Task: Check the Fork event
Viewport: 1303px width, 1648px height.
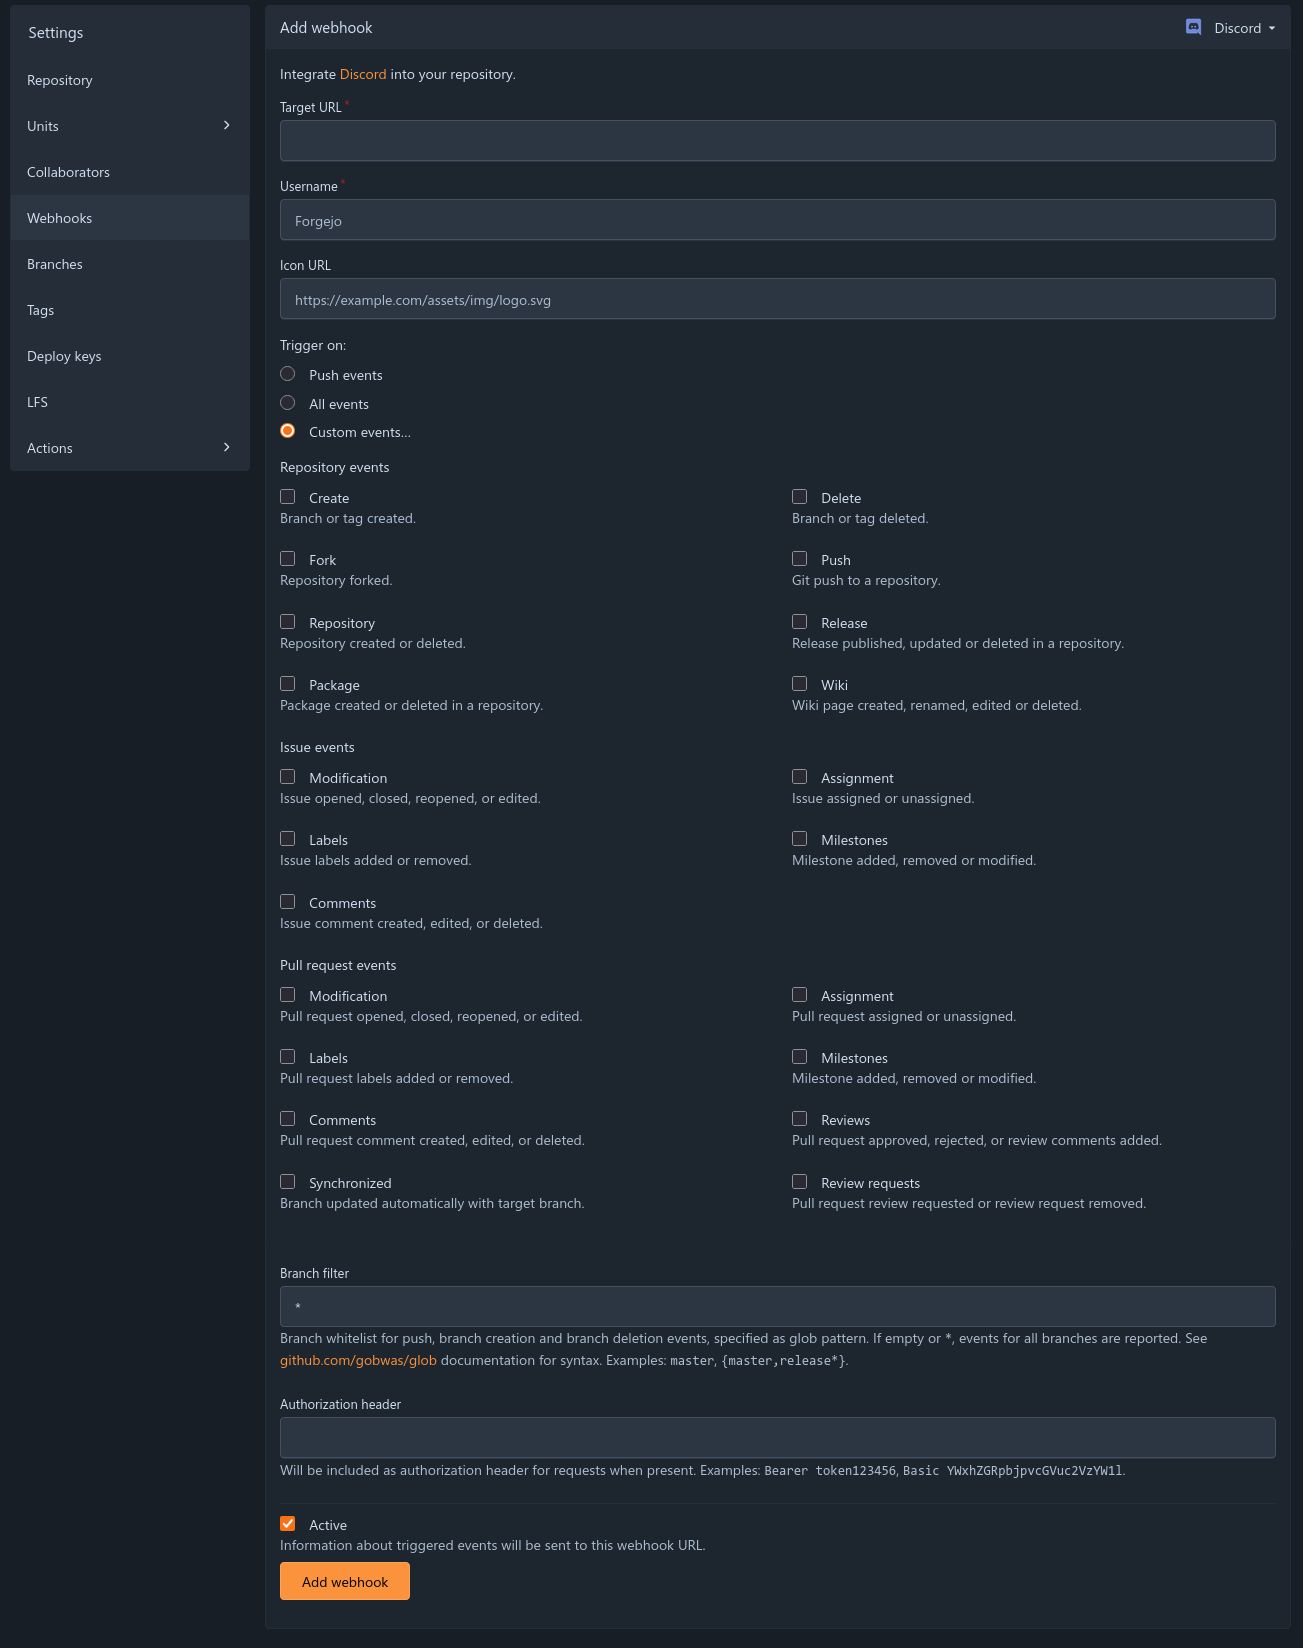Action: click(288, 559)
